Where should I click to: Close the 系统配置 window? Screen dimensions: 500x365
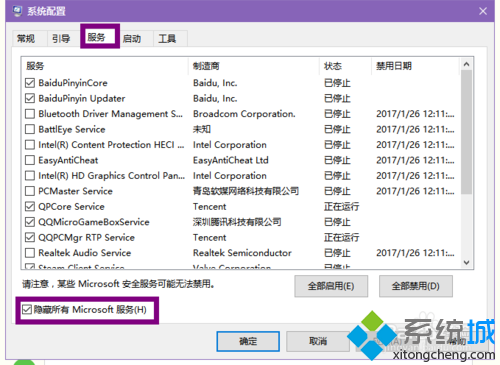click(483, 11)
